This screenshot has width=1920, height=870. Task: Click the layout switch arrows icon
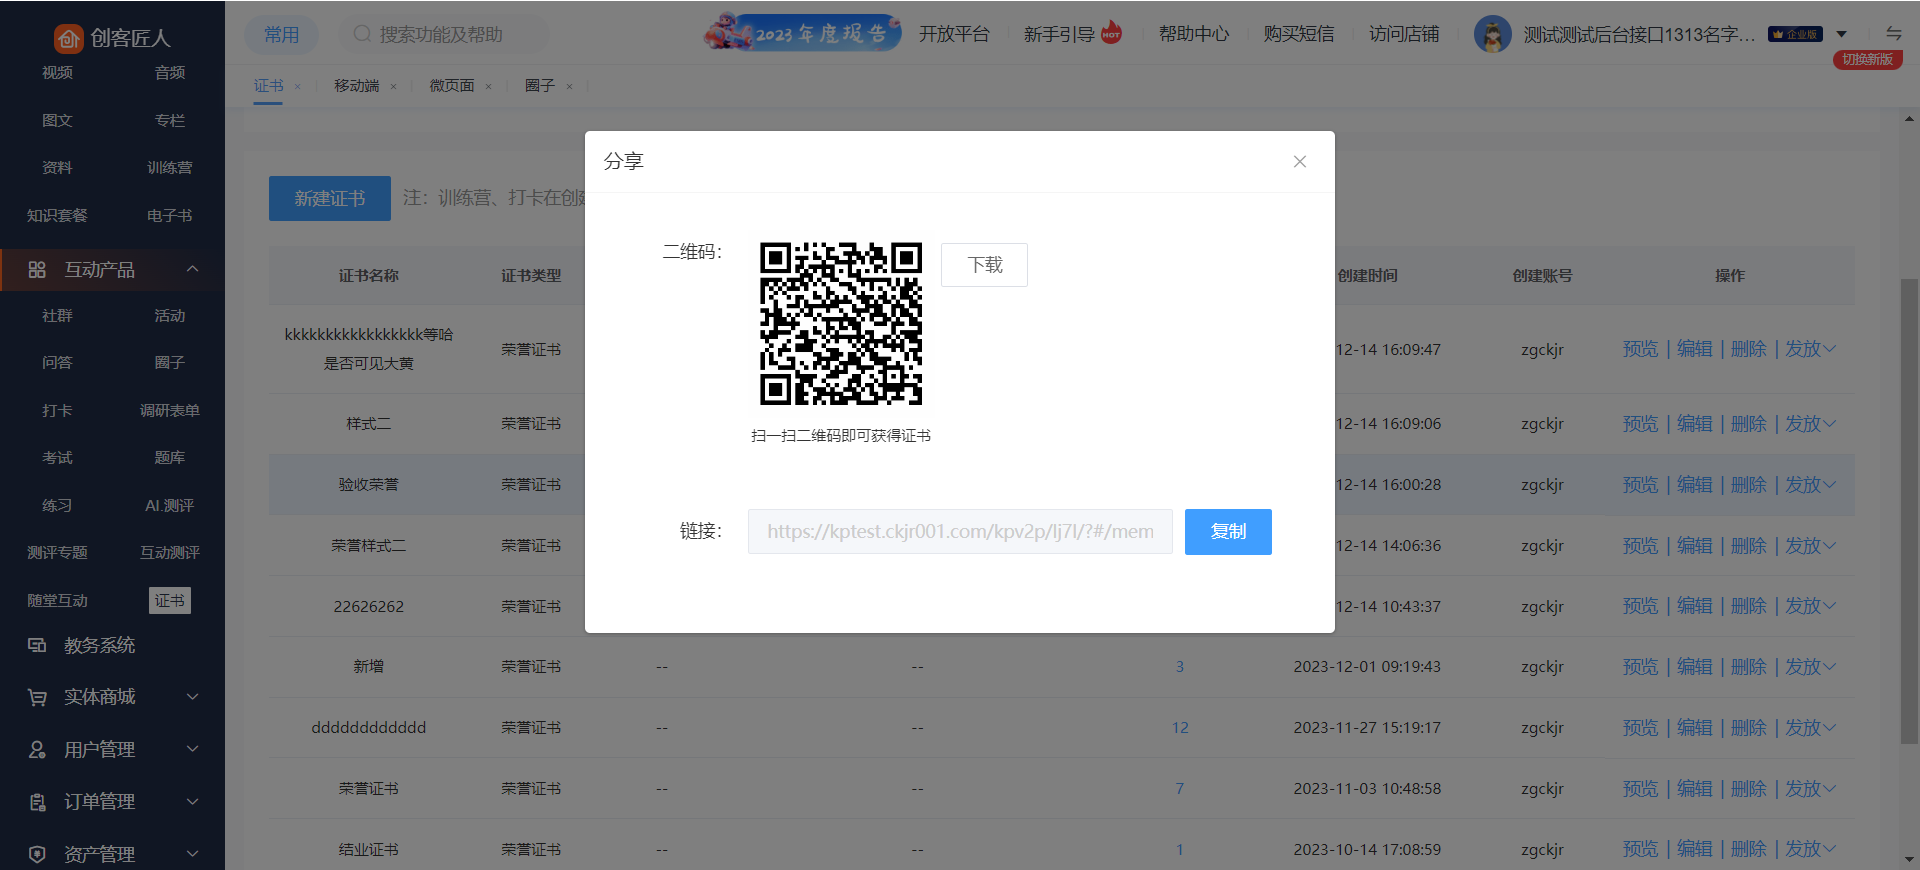(x=1893, y=33)
